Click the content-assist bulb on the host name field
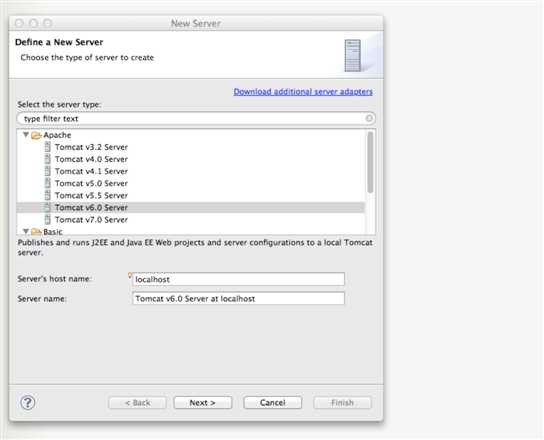This screenshot has width=544, height=440. tap(130, 276)
